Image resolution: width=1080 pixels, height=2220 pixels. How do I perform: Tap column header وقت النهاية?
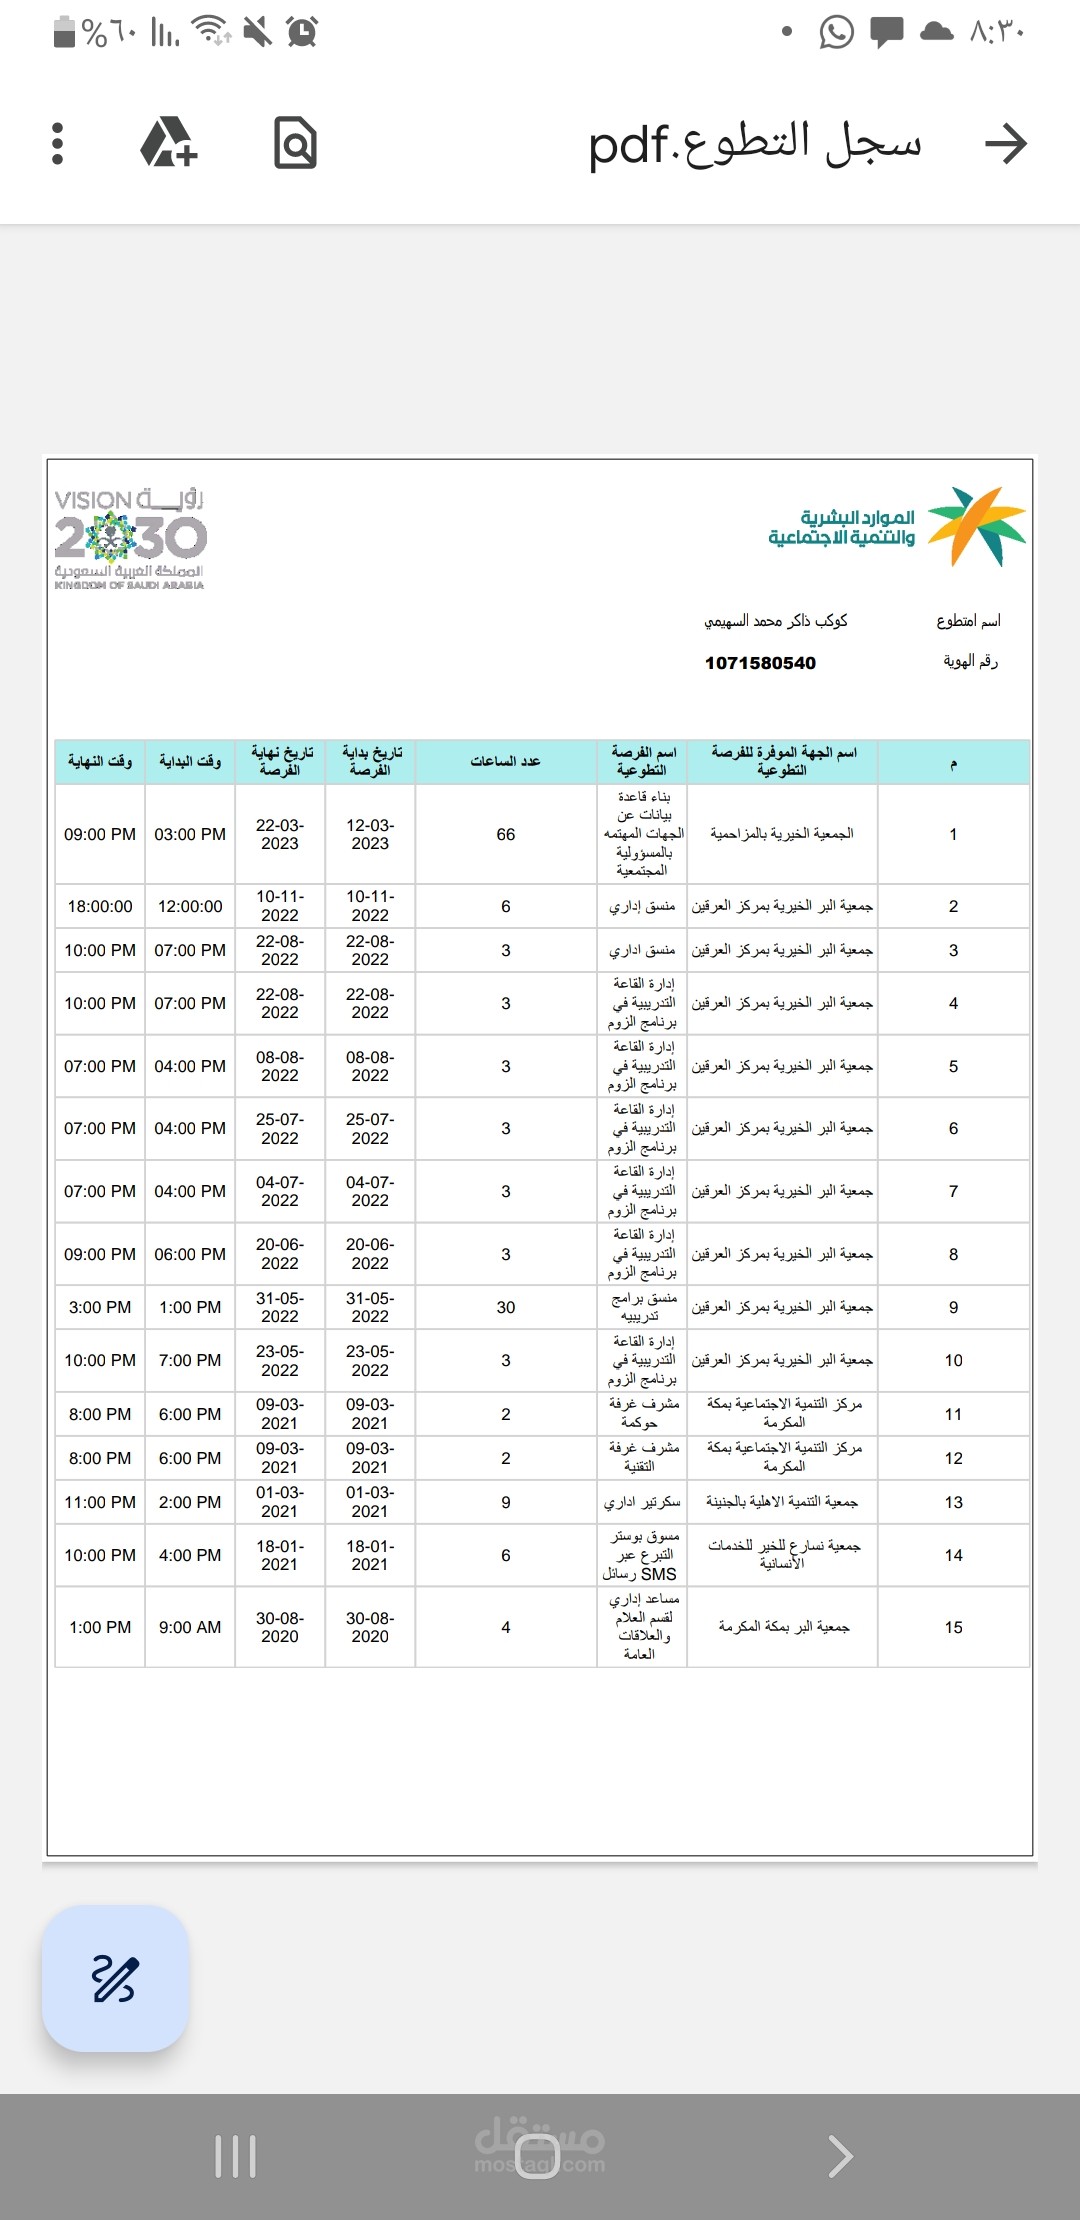click(100, 762)
